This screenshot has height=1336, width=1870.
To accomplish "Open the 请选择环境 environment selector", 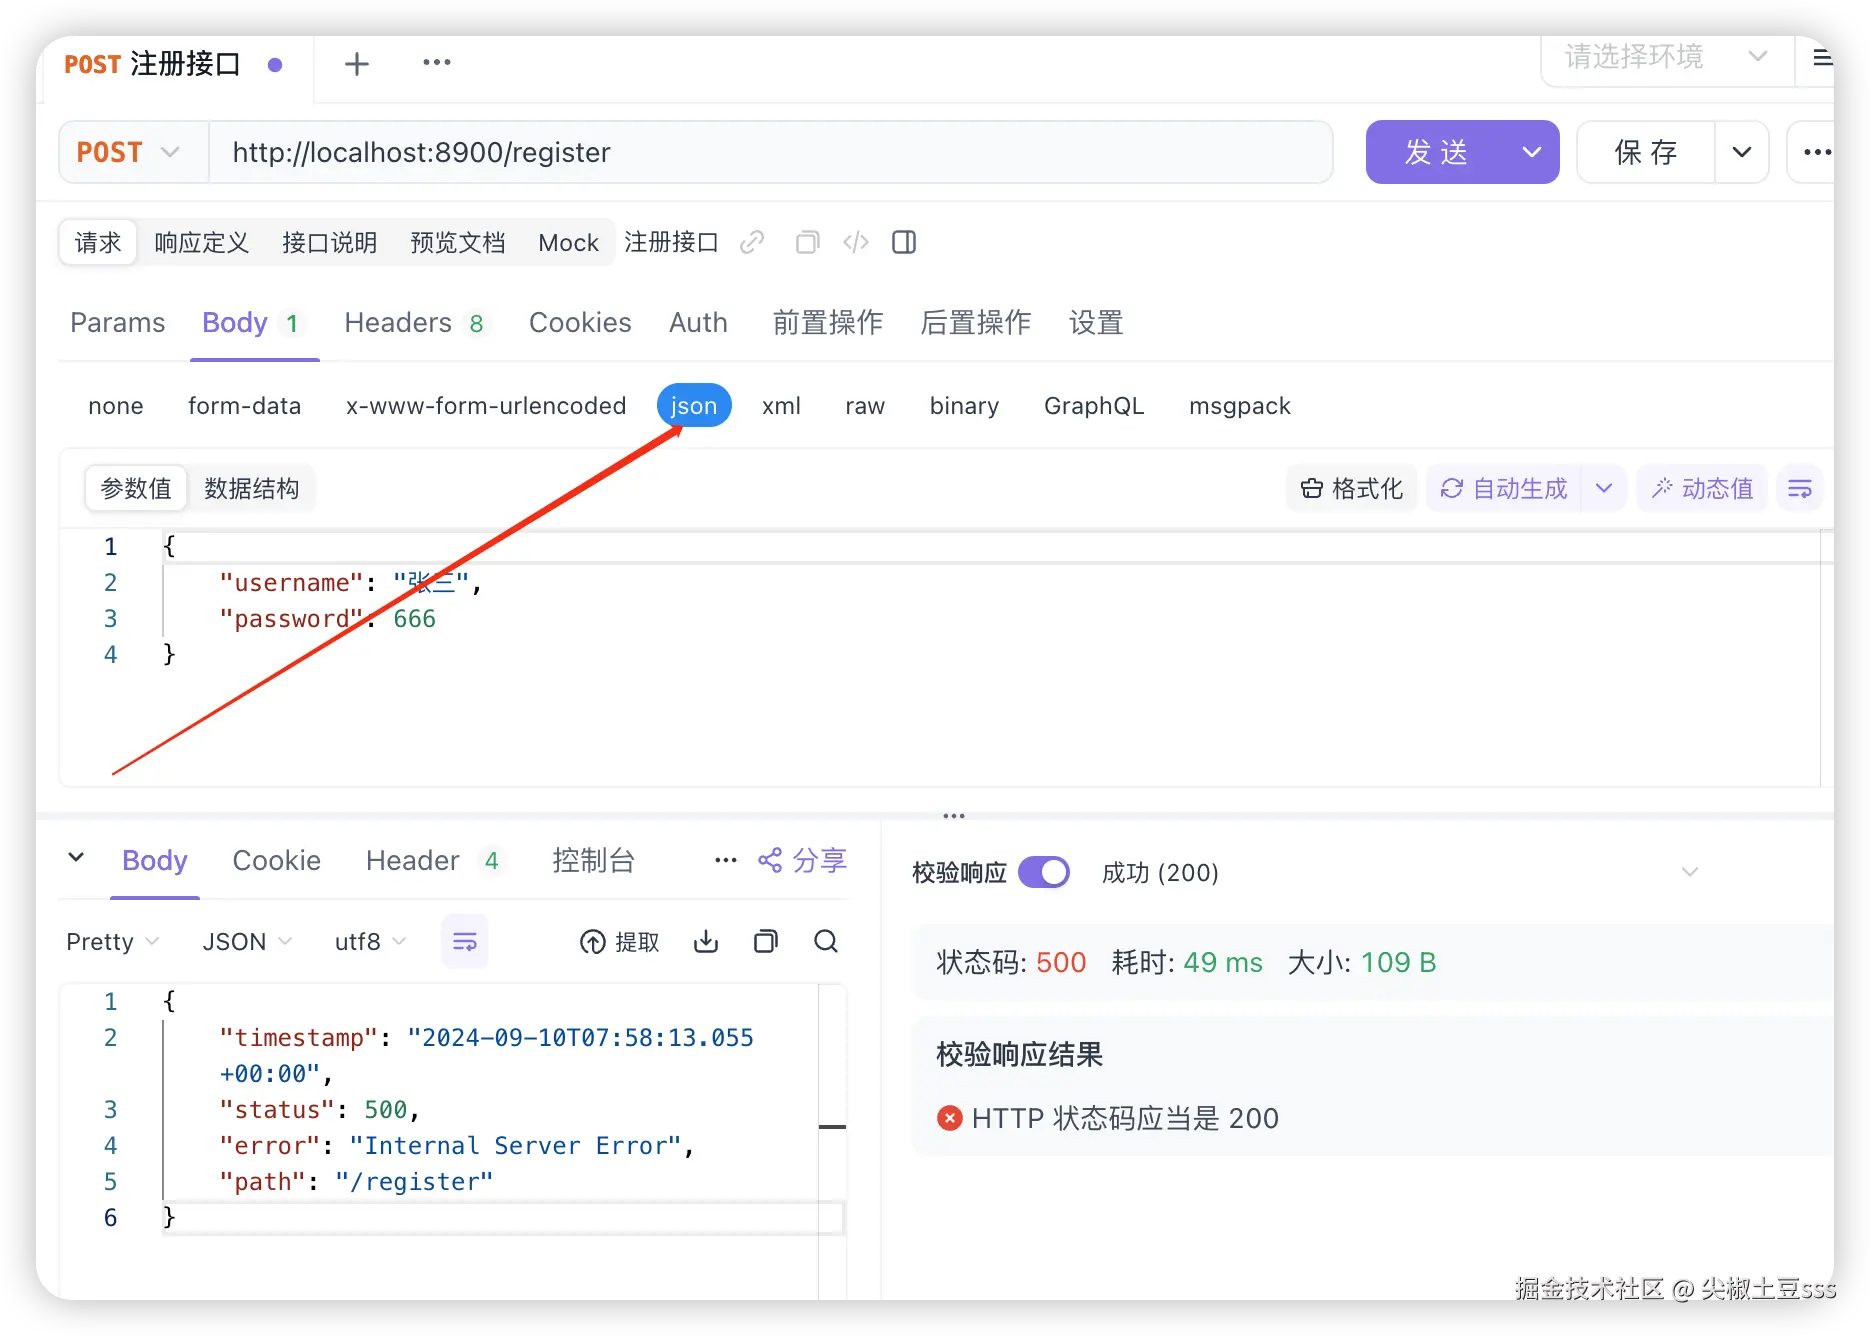I will point(1666,57).
